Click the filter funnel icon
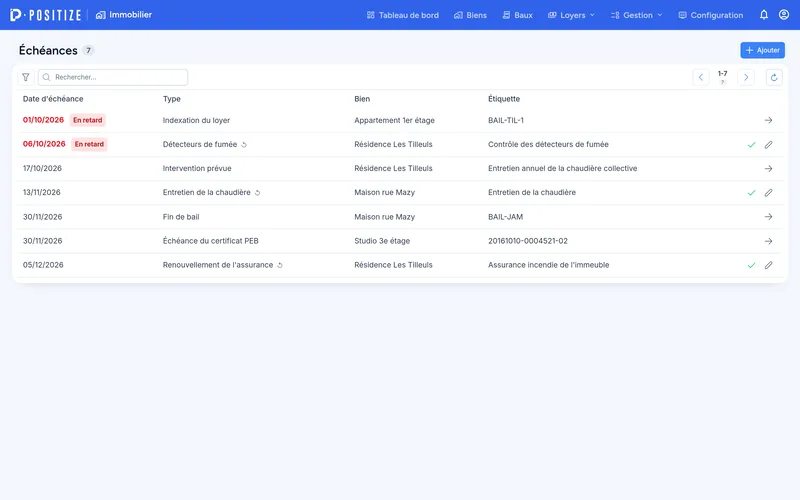 (26, 77)
